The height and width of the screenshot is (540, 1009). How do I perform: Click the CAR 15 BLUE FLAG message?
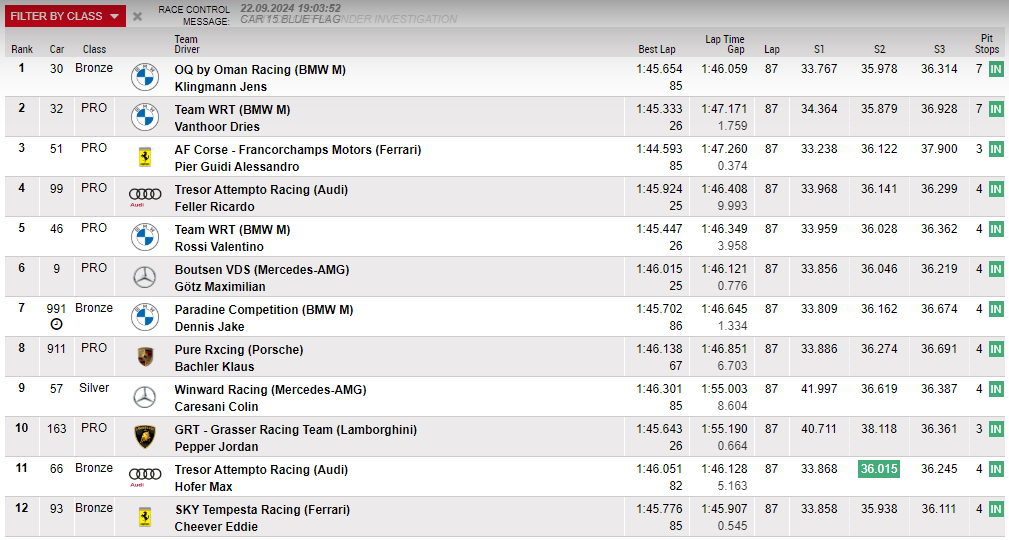coord(291,19)
